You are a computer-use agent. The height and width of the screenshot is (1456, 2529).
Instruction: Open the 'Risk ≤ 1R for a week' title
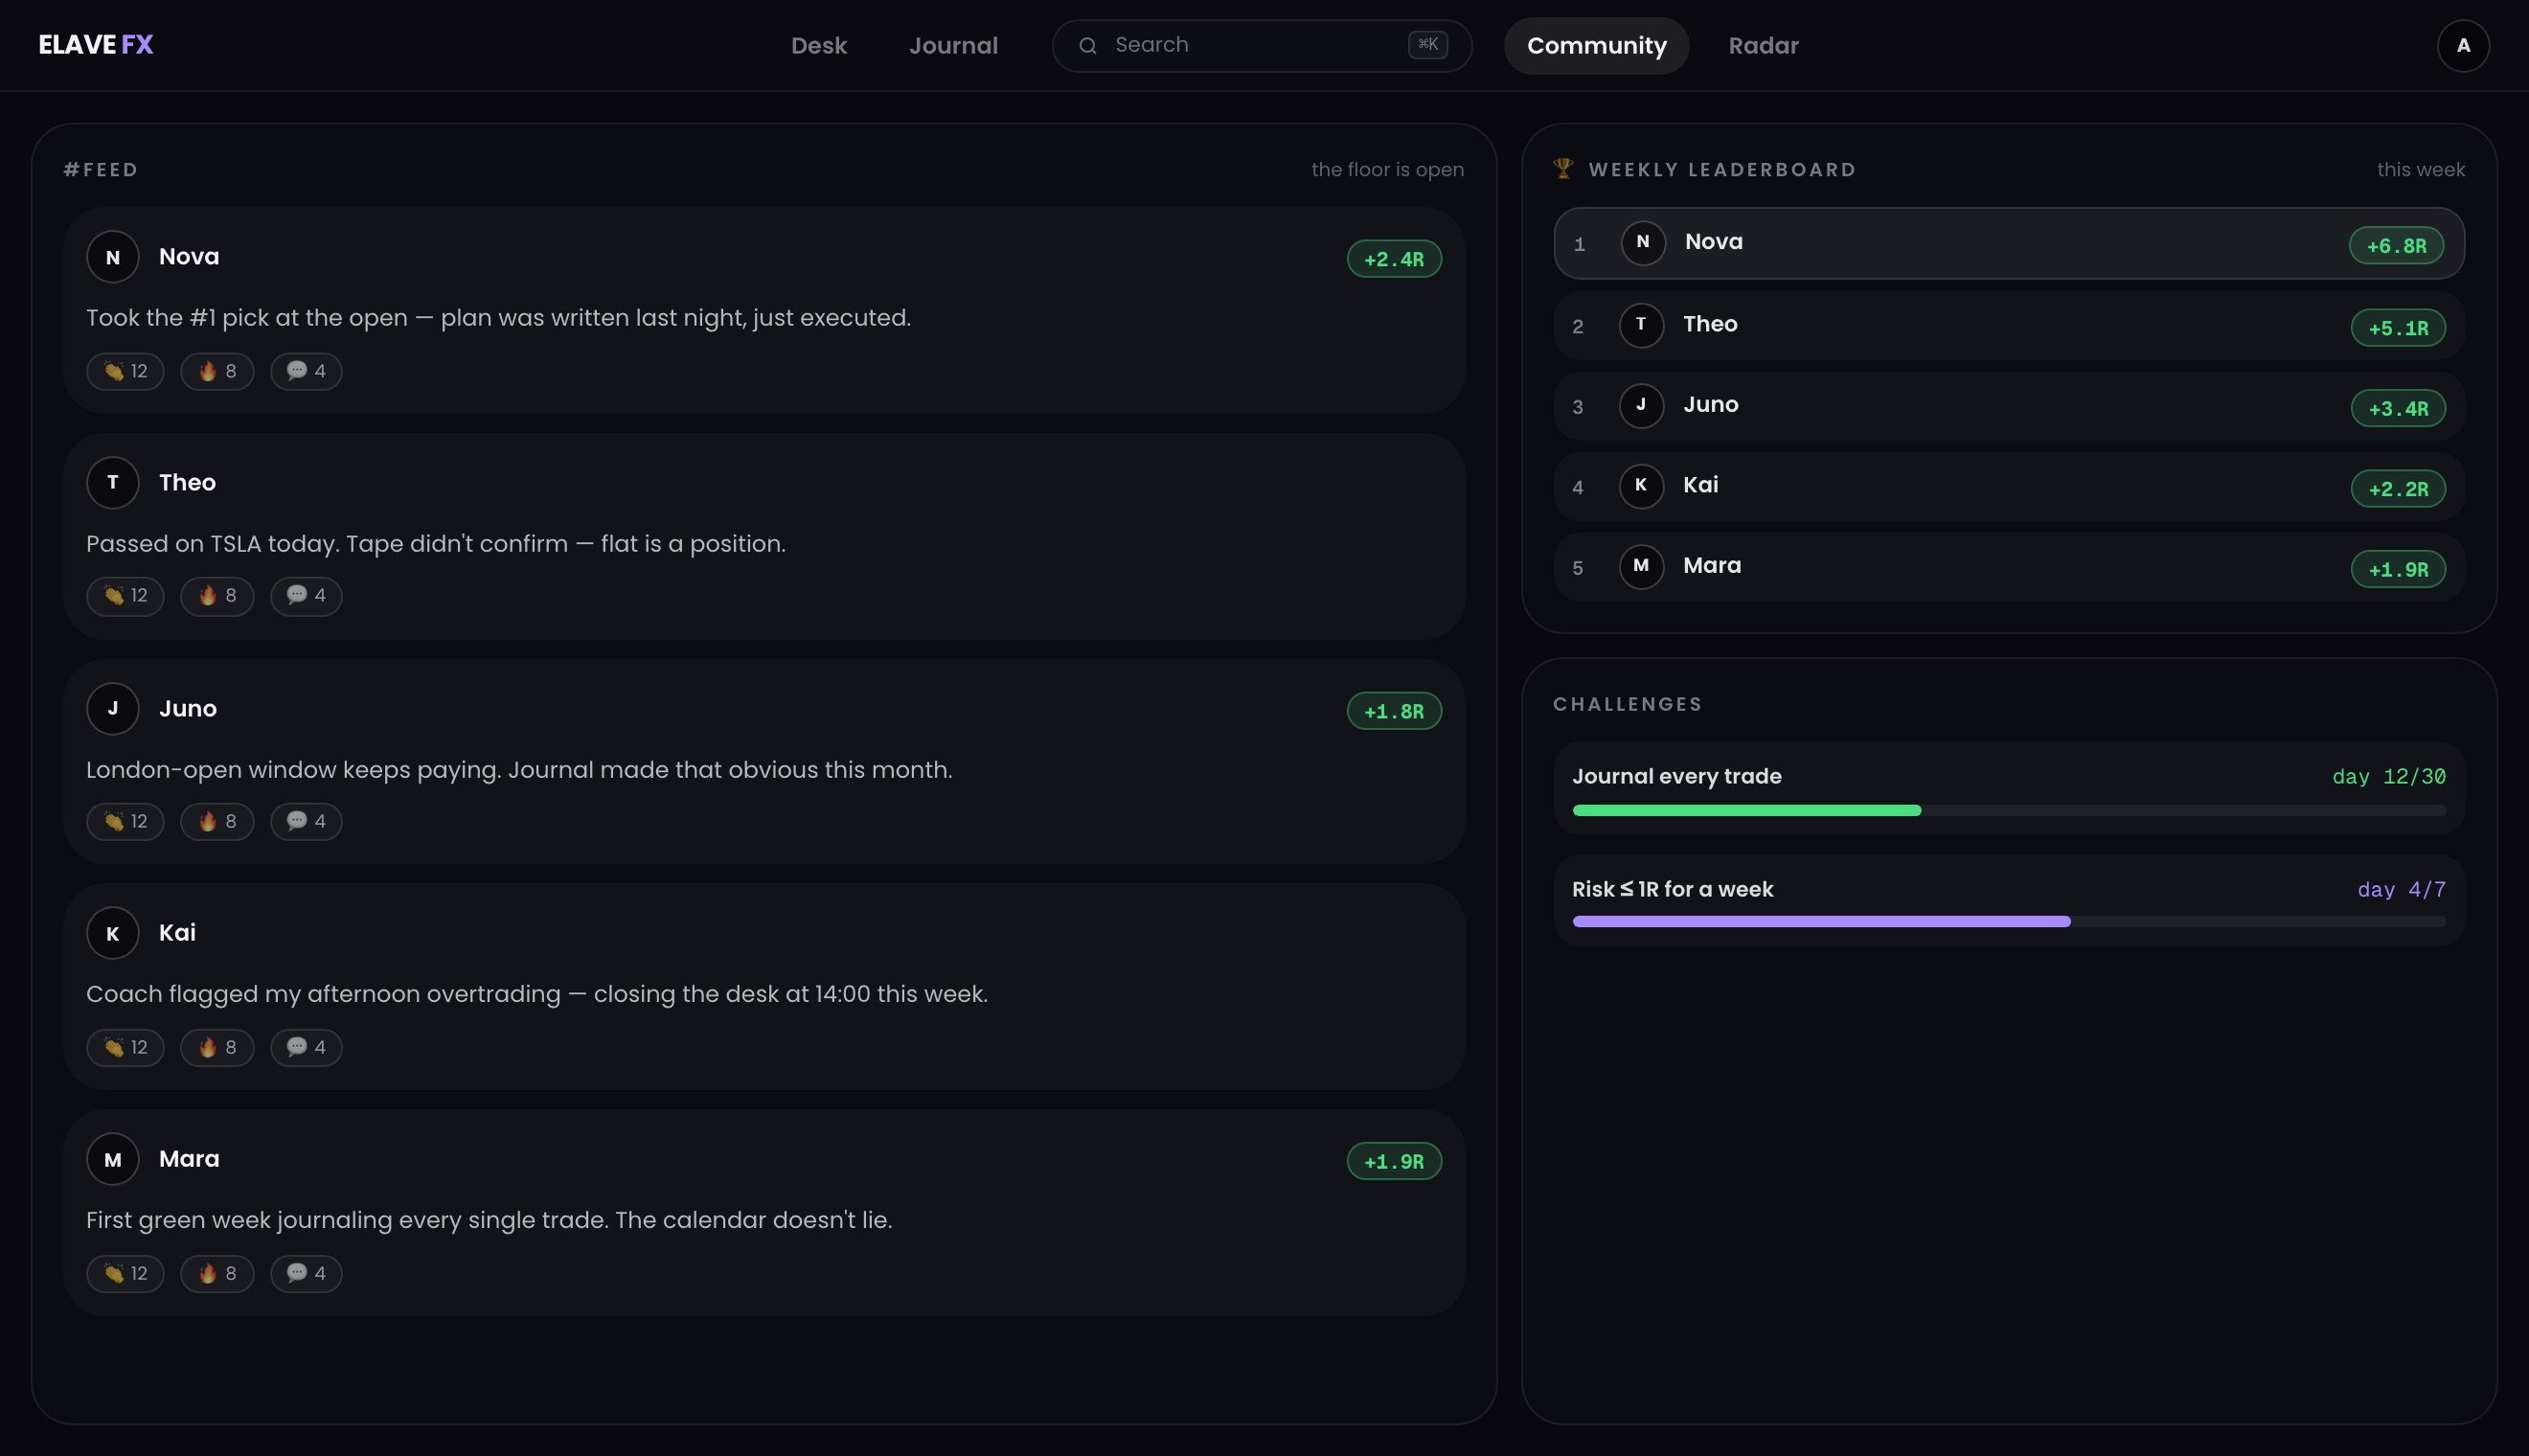tap(1673, 889)
